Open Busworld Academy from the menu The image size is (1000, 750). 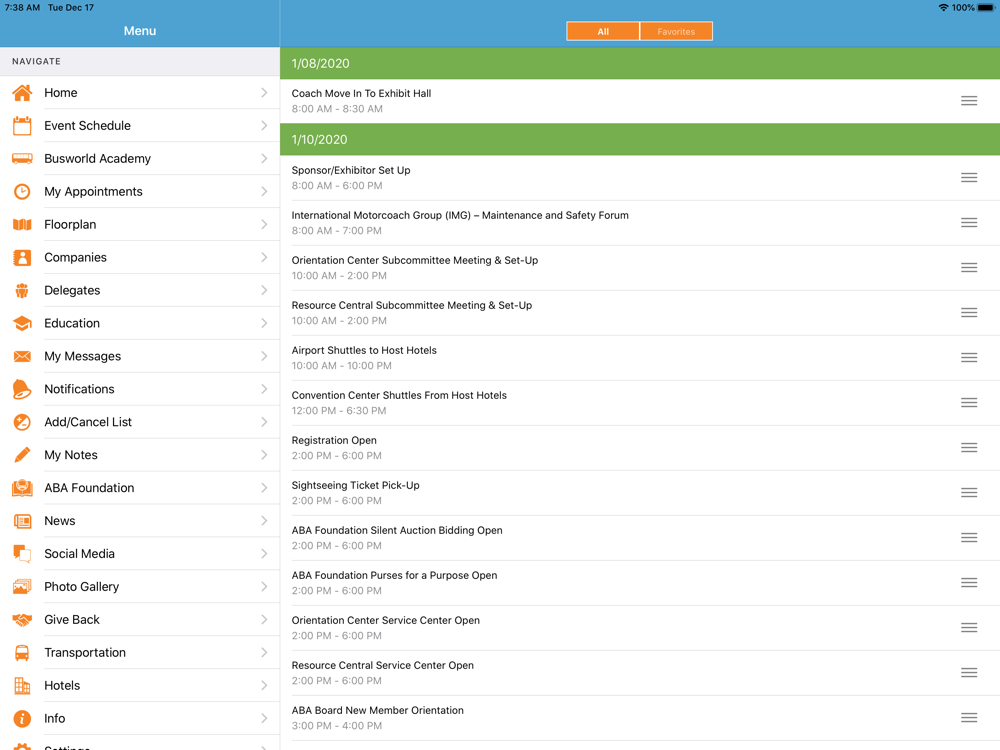click(140, 159)
